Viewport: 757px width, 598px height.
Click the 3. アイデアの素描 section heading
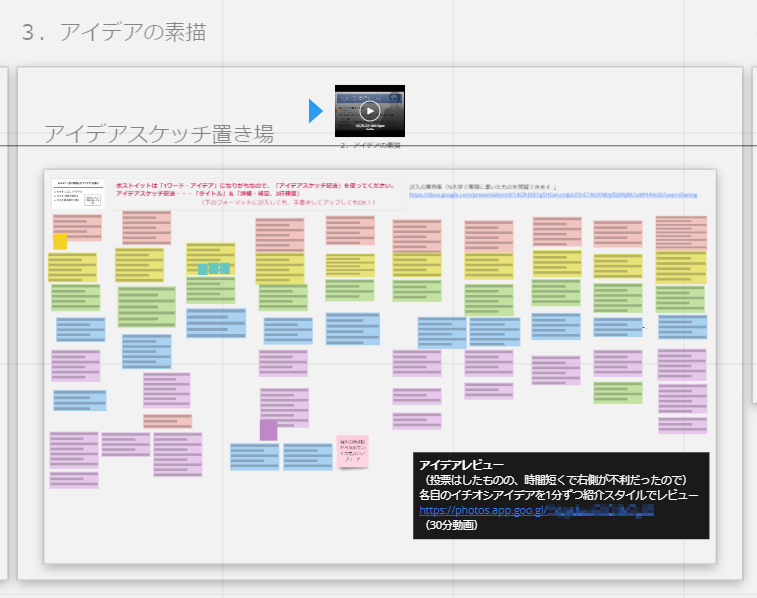click(113, 32)
